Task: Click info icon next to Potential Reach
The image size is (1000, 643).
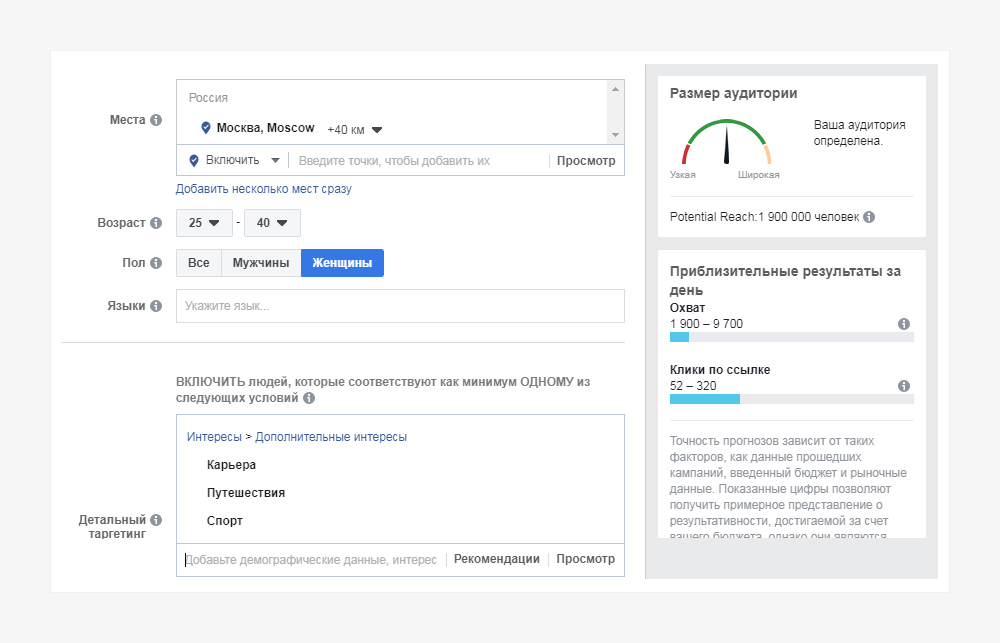Action: click(x=869, y=217)
